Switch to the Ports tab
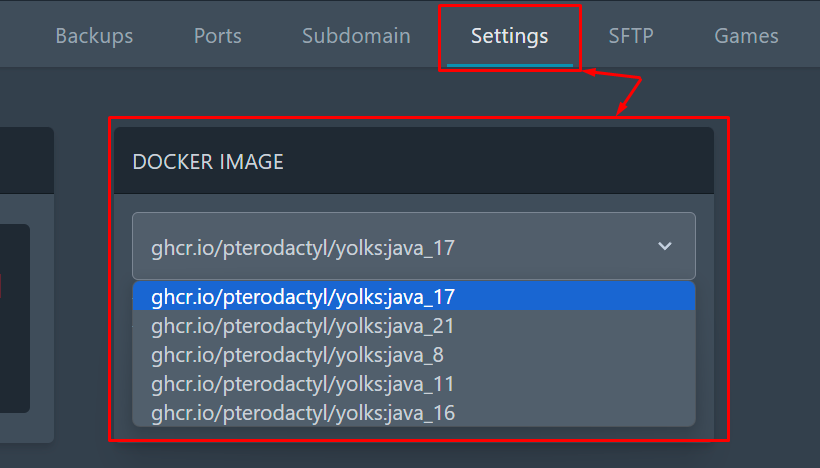 coord(218,36)
